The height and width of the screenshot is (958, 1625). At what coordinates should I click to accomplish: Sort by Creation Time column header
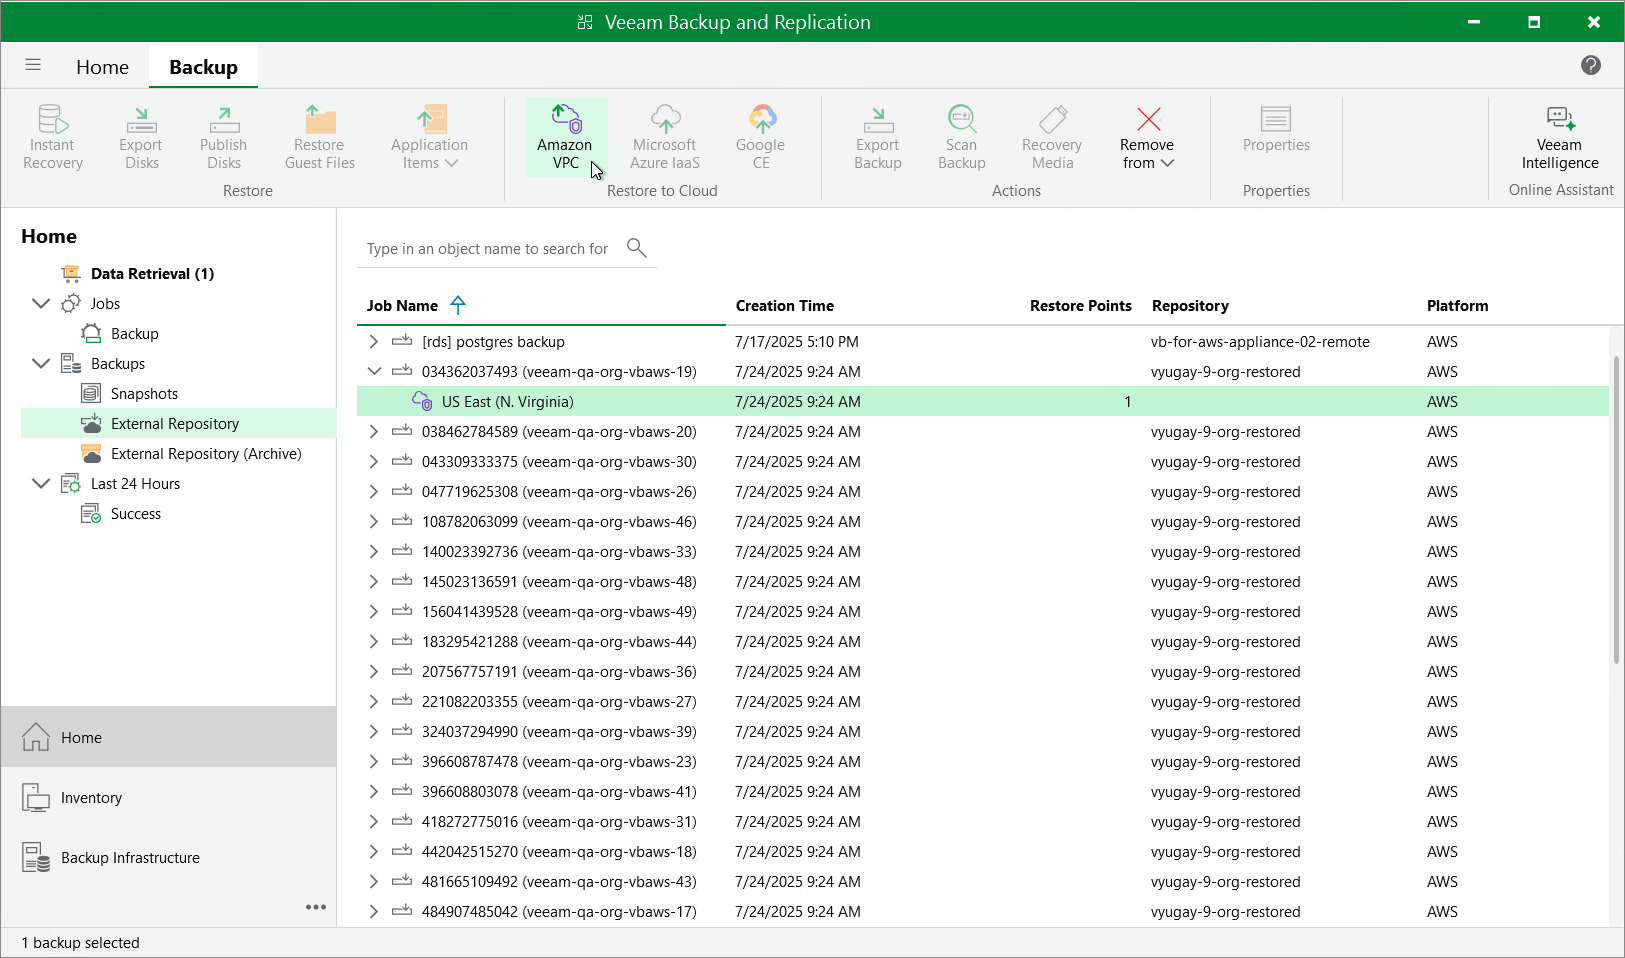784,306
